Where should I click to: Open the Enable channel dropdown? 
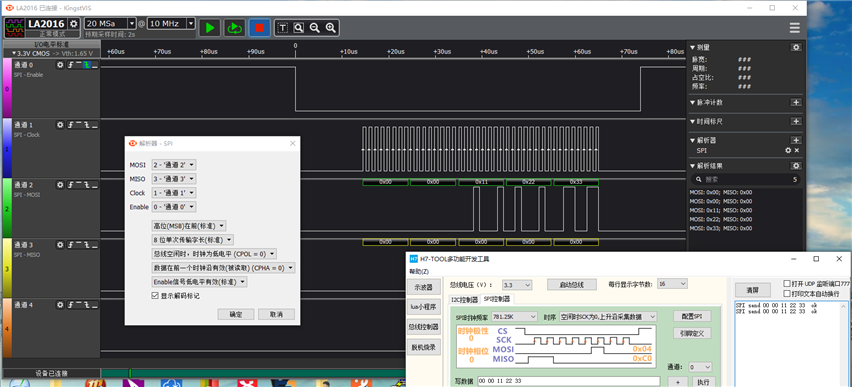pos(174,207)
